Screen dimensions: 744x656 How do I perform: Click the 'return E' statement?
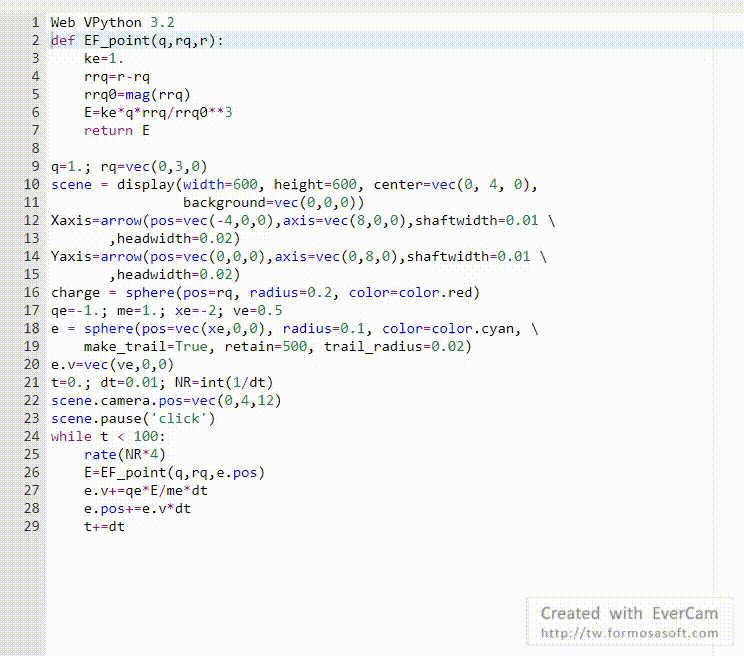117,130
